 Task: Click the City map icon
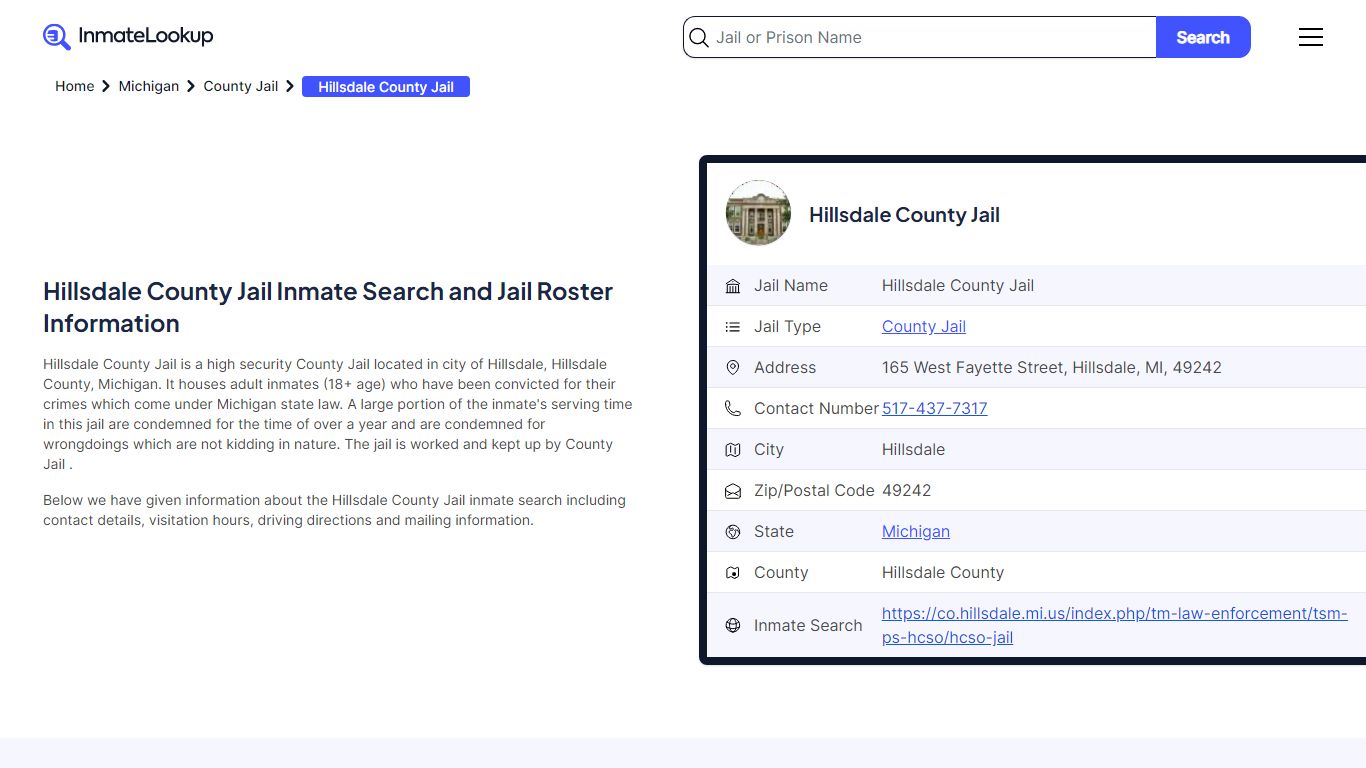pos(733,450)
